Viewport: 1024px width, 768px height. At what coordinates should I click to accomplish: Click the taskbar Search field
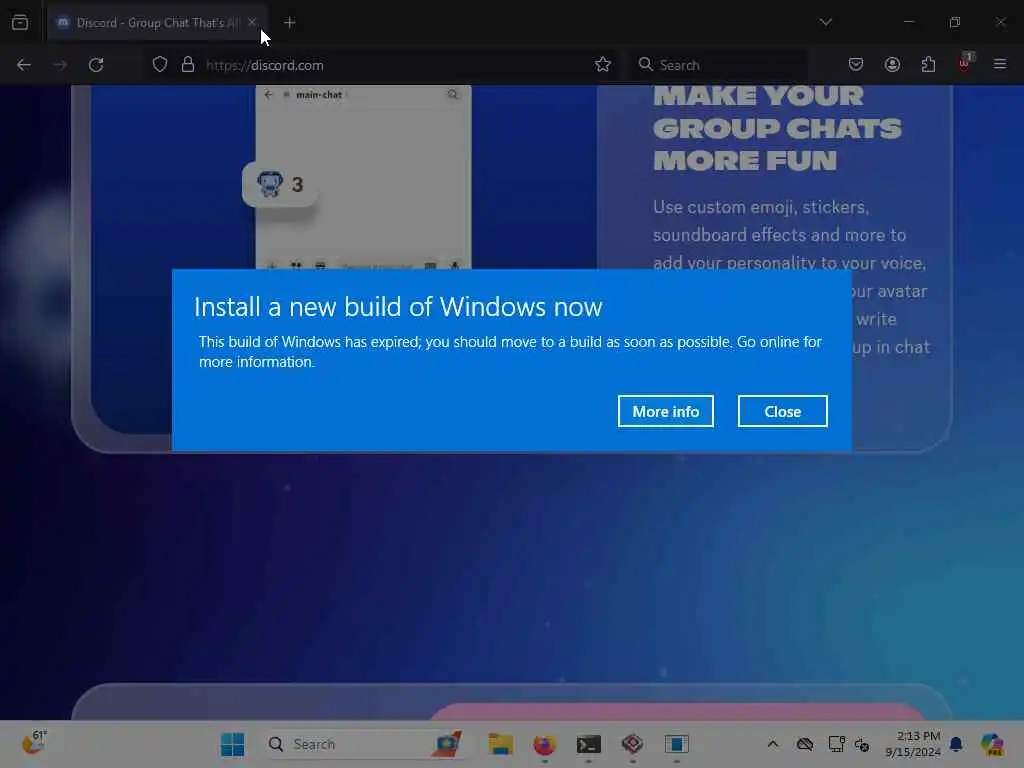[x=366, y=744]
